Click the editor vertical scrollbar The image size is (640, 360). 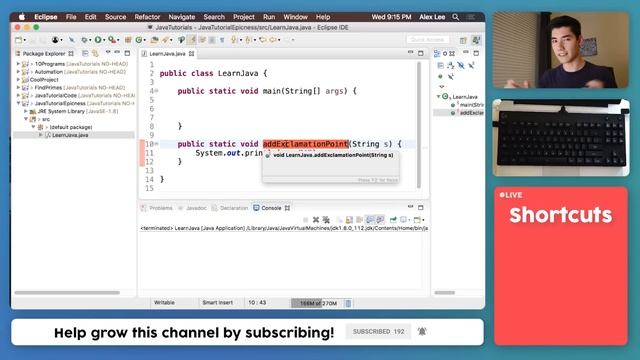419,124
